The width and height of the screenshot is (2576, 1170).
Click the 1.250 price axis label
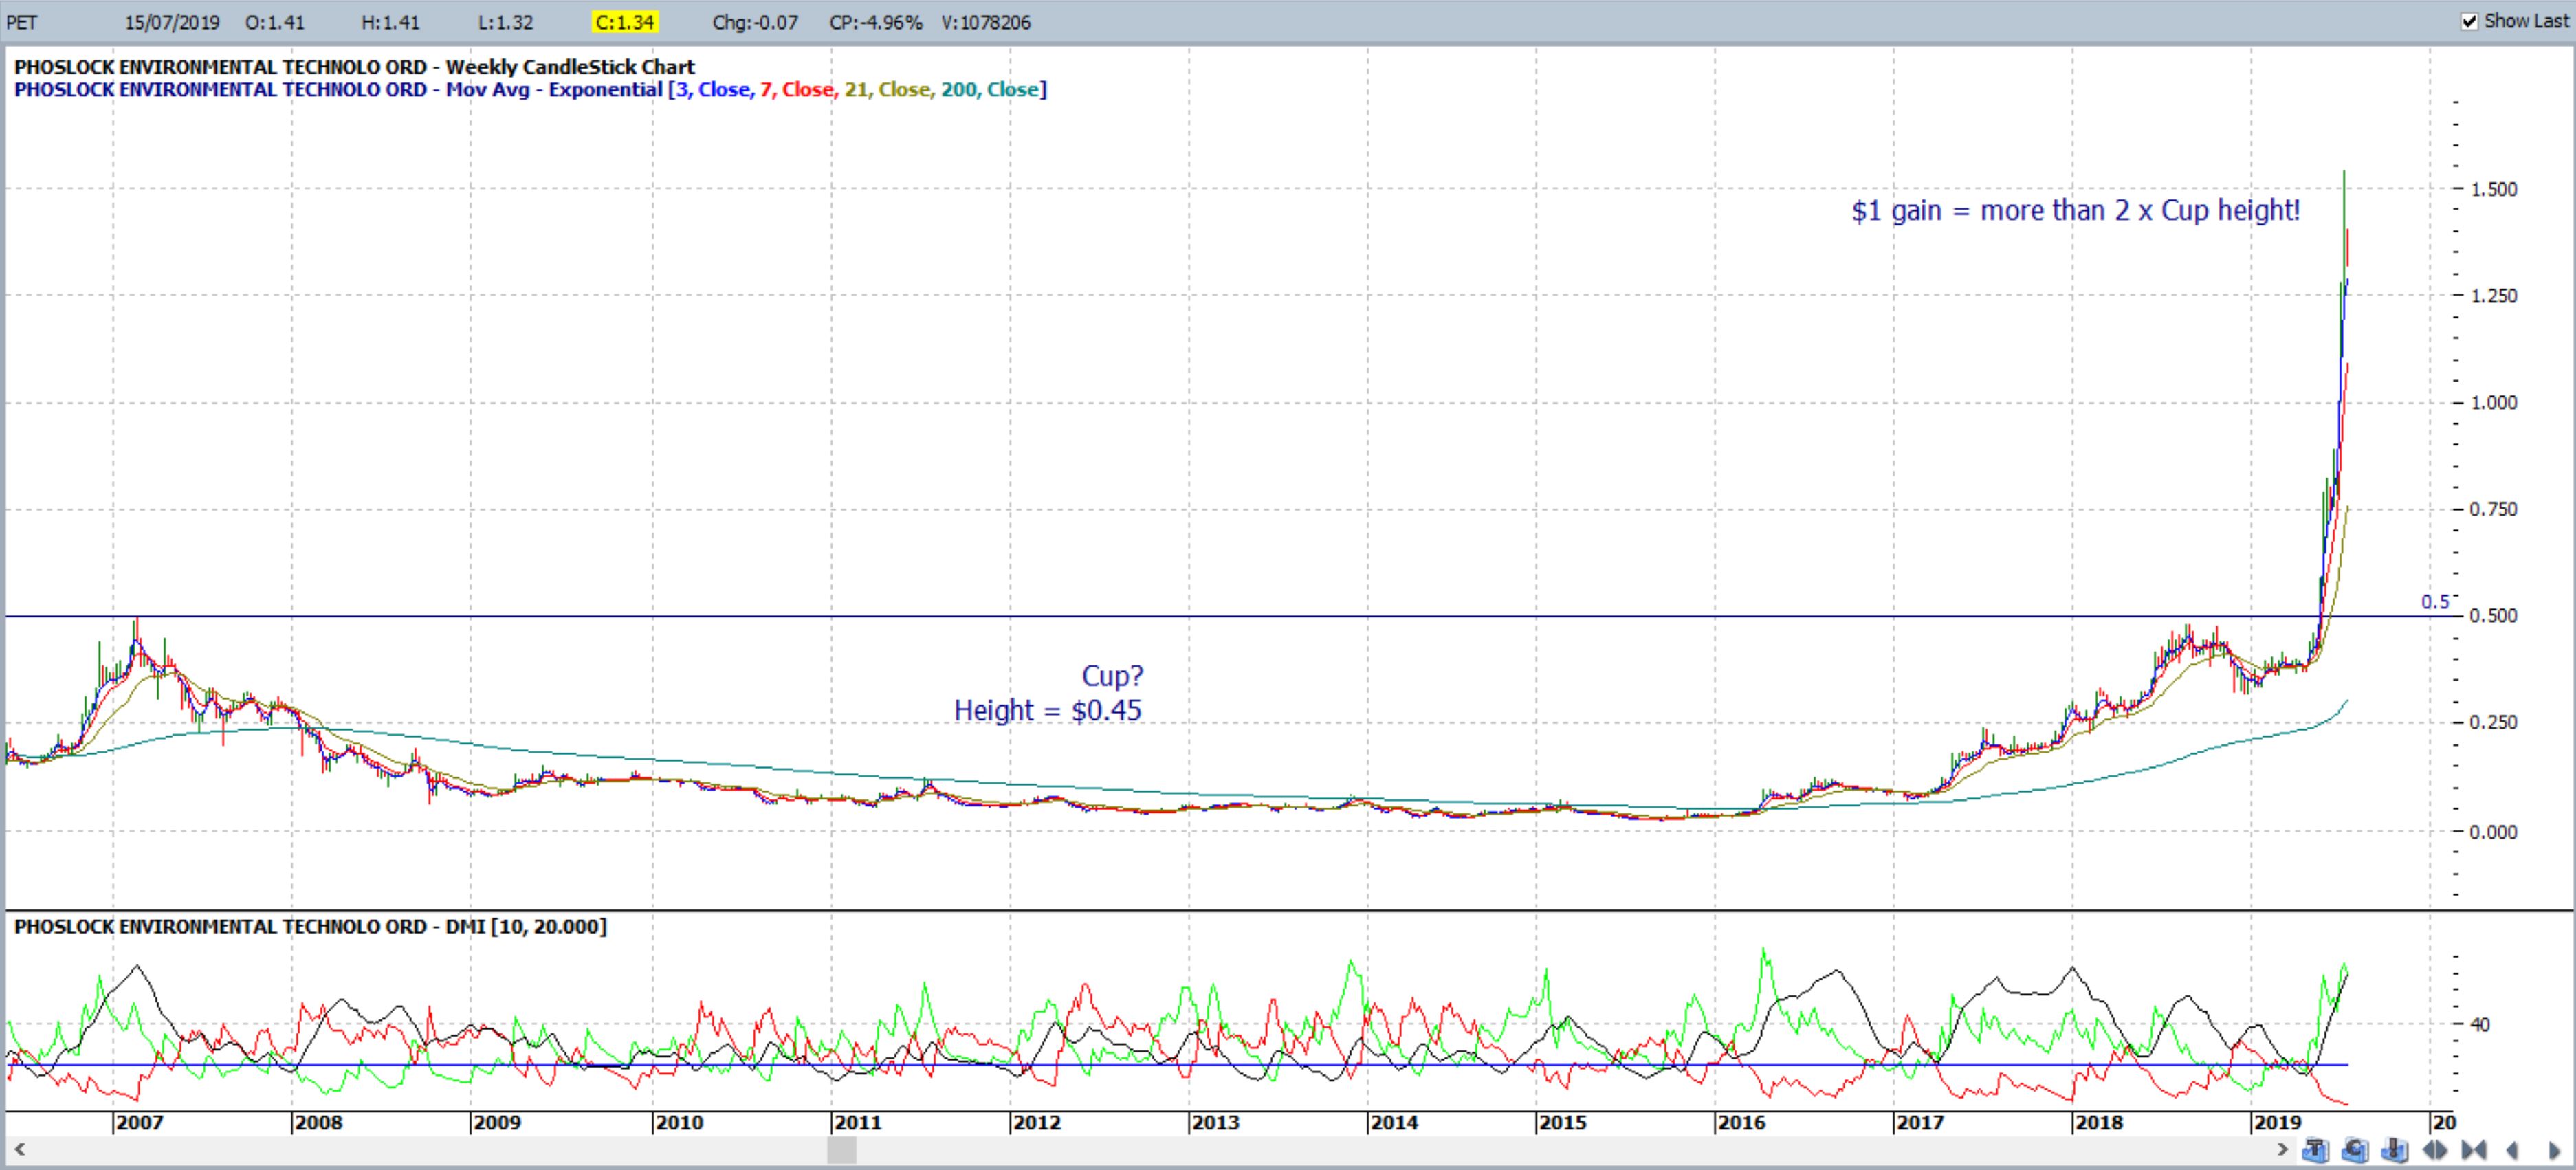coord(2493,296)
